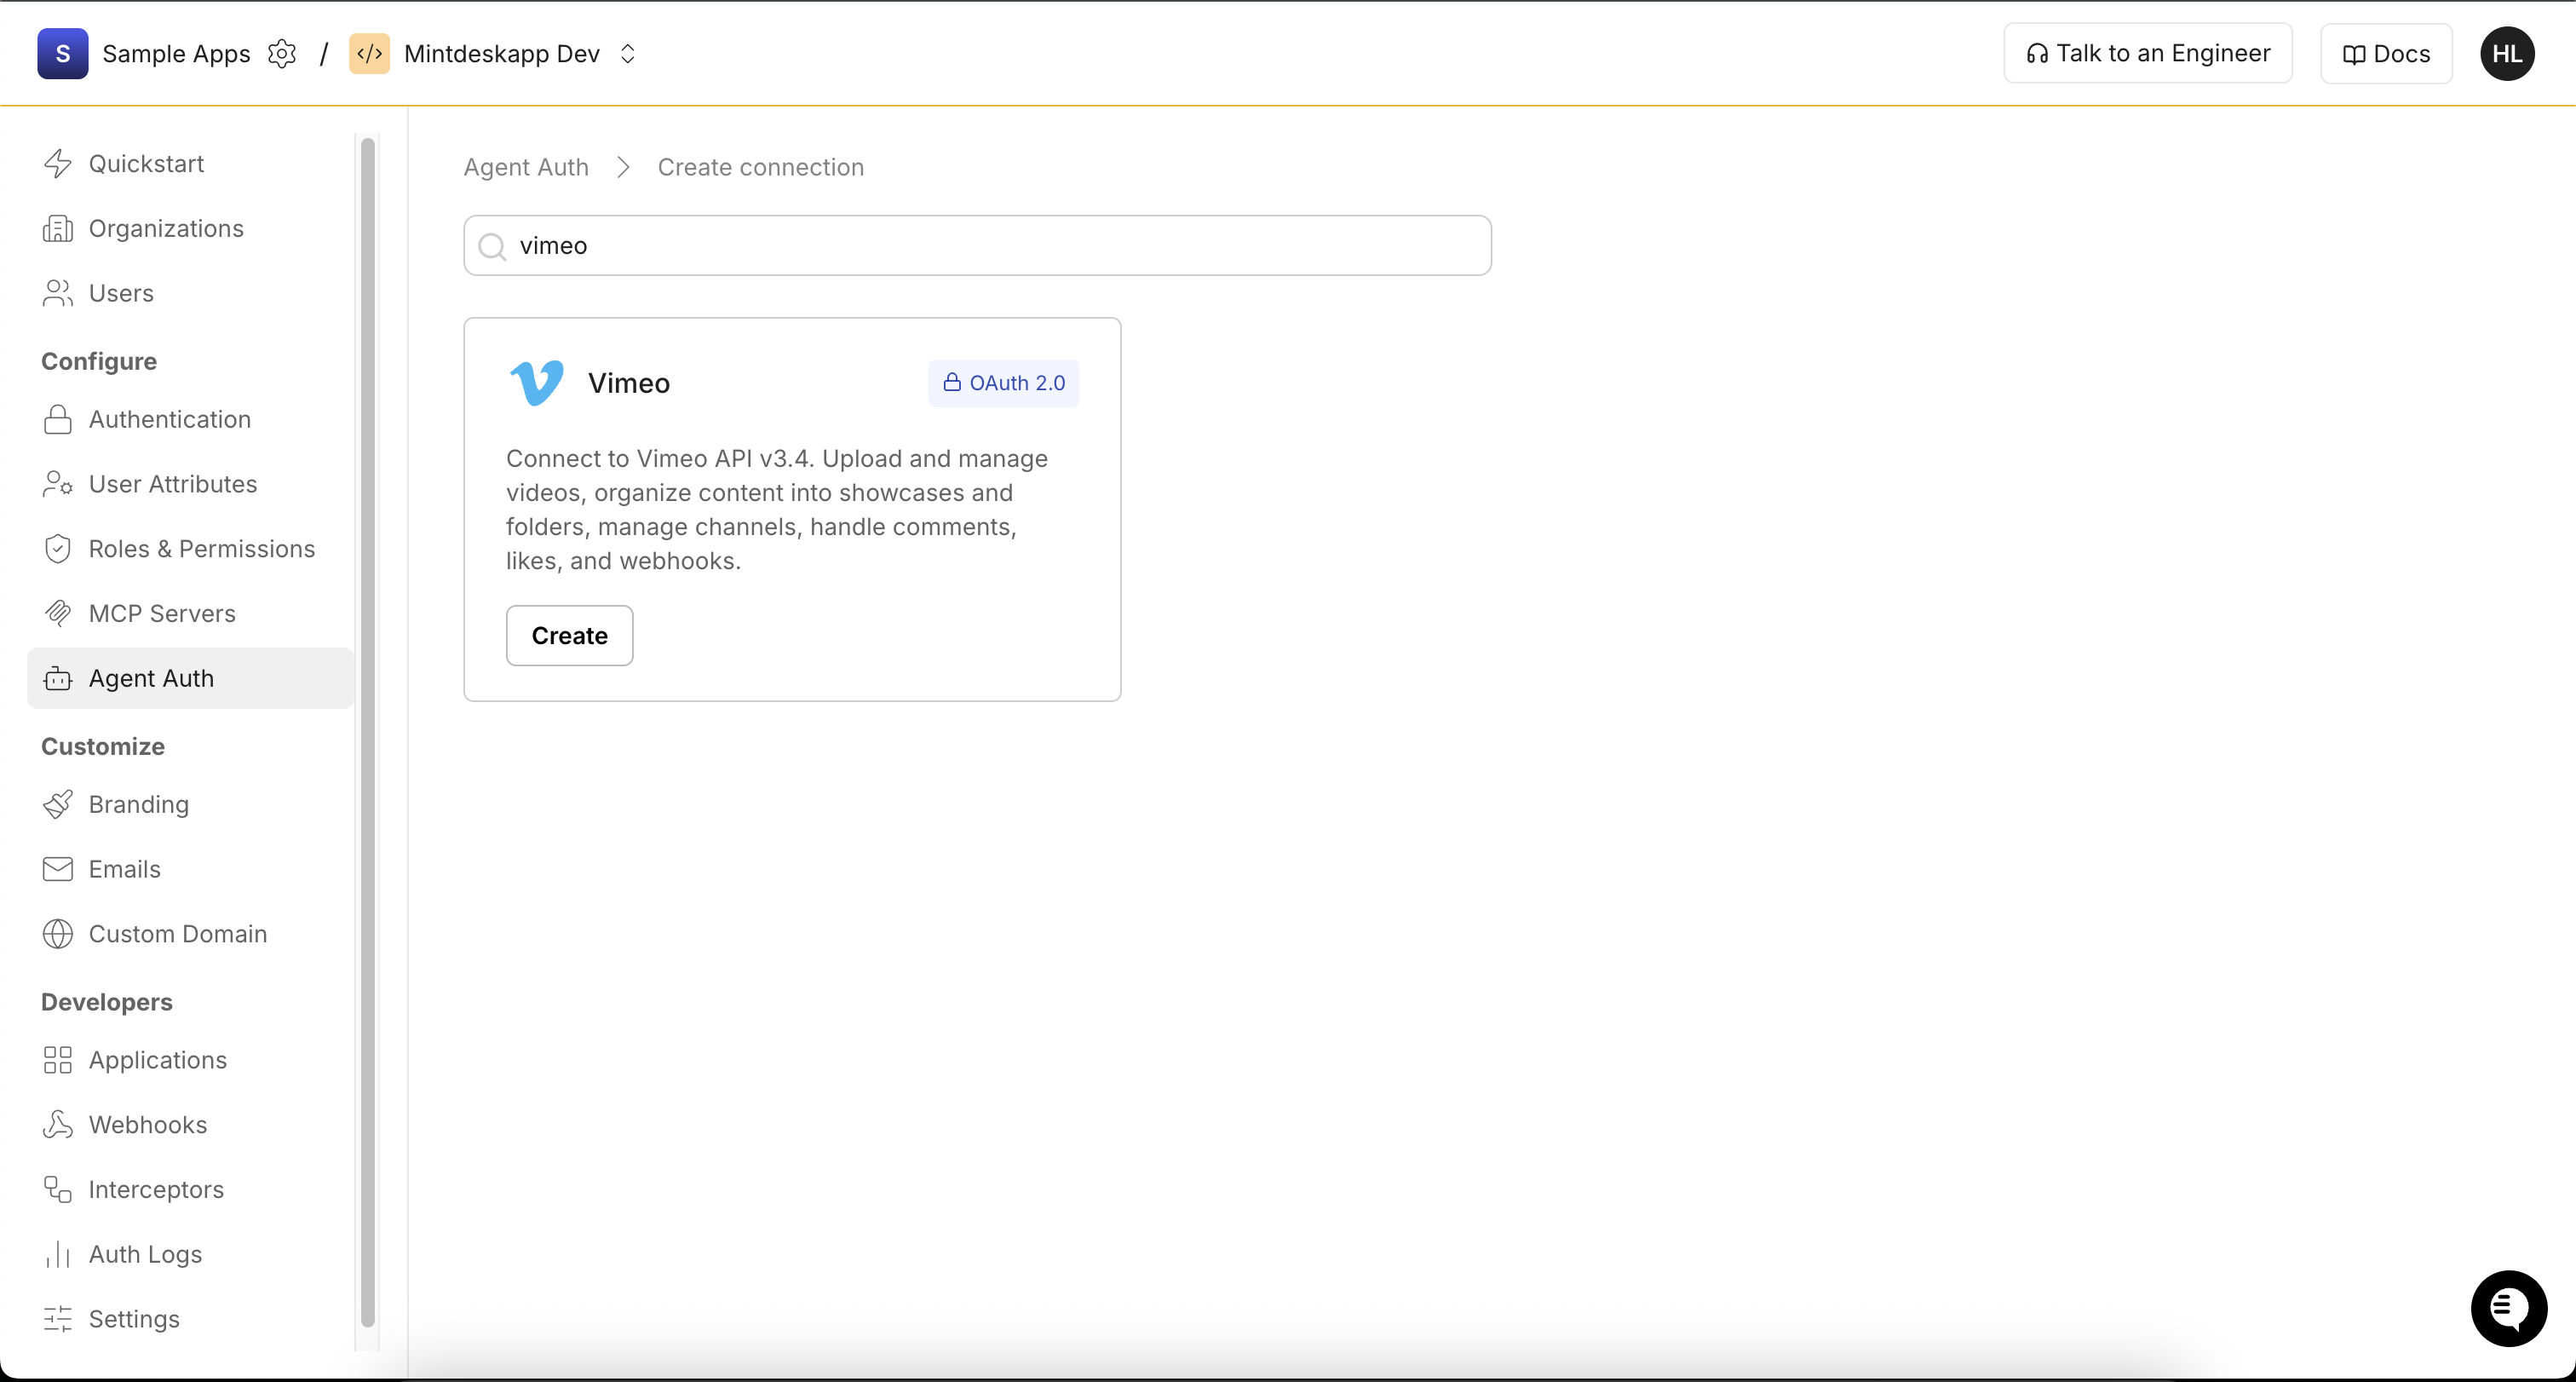Open the Mintdeskapp Dev project switcher
Viewport: 2576px width, 1382px height.
[x=628, y=53]
